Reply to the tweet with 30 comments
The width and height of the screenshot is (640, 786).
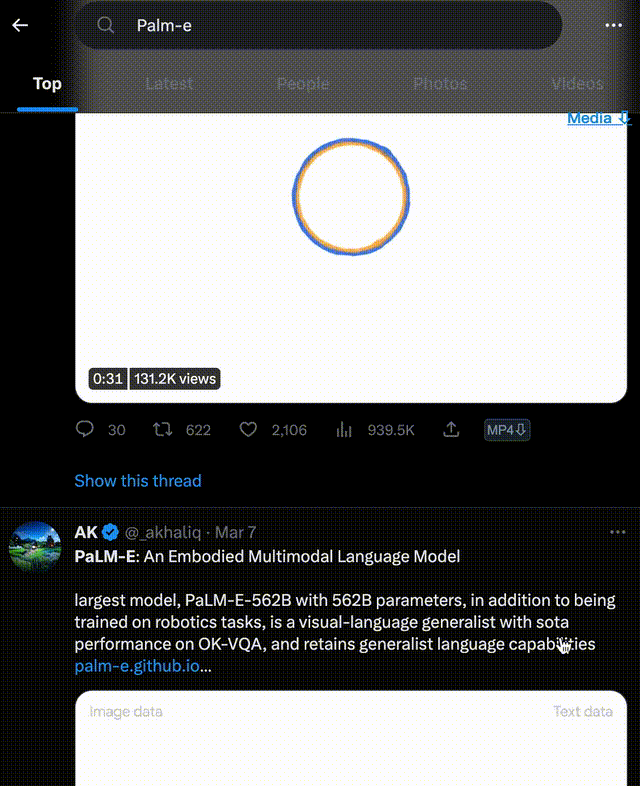click(86, 430)
